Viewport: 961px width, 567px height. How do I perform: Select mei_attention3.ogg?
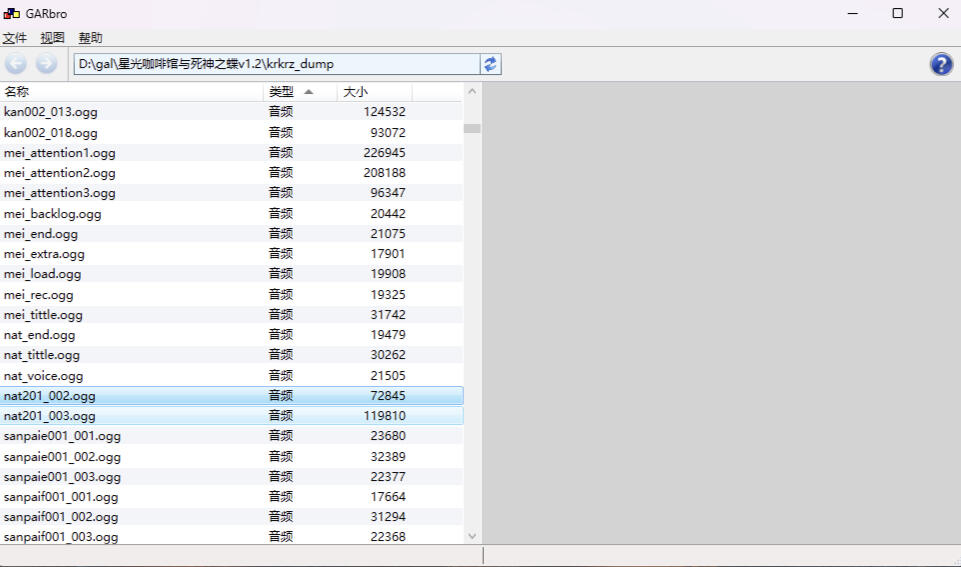tap(231, 192)
